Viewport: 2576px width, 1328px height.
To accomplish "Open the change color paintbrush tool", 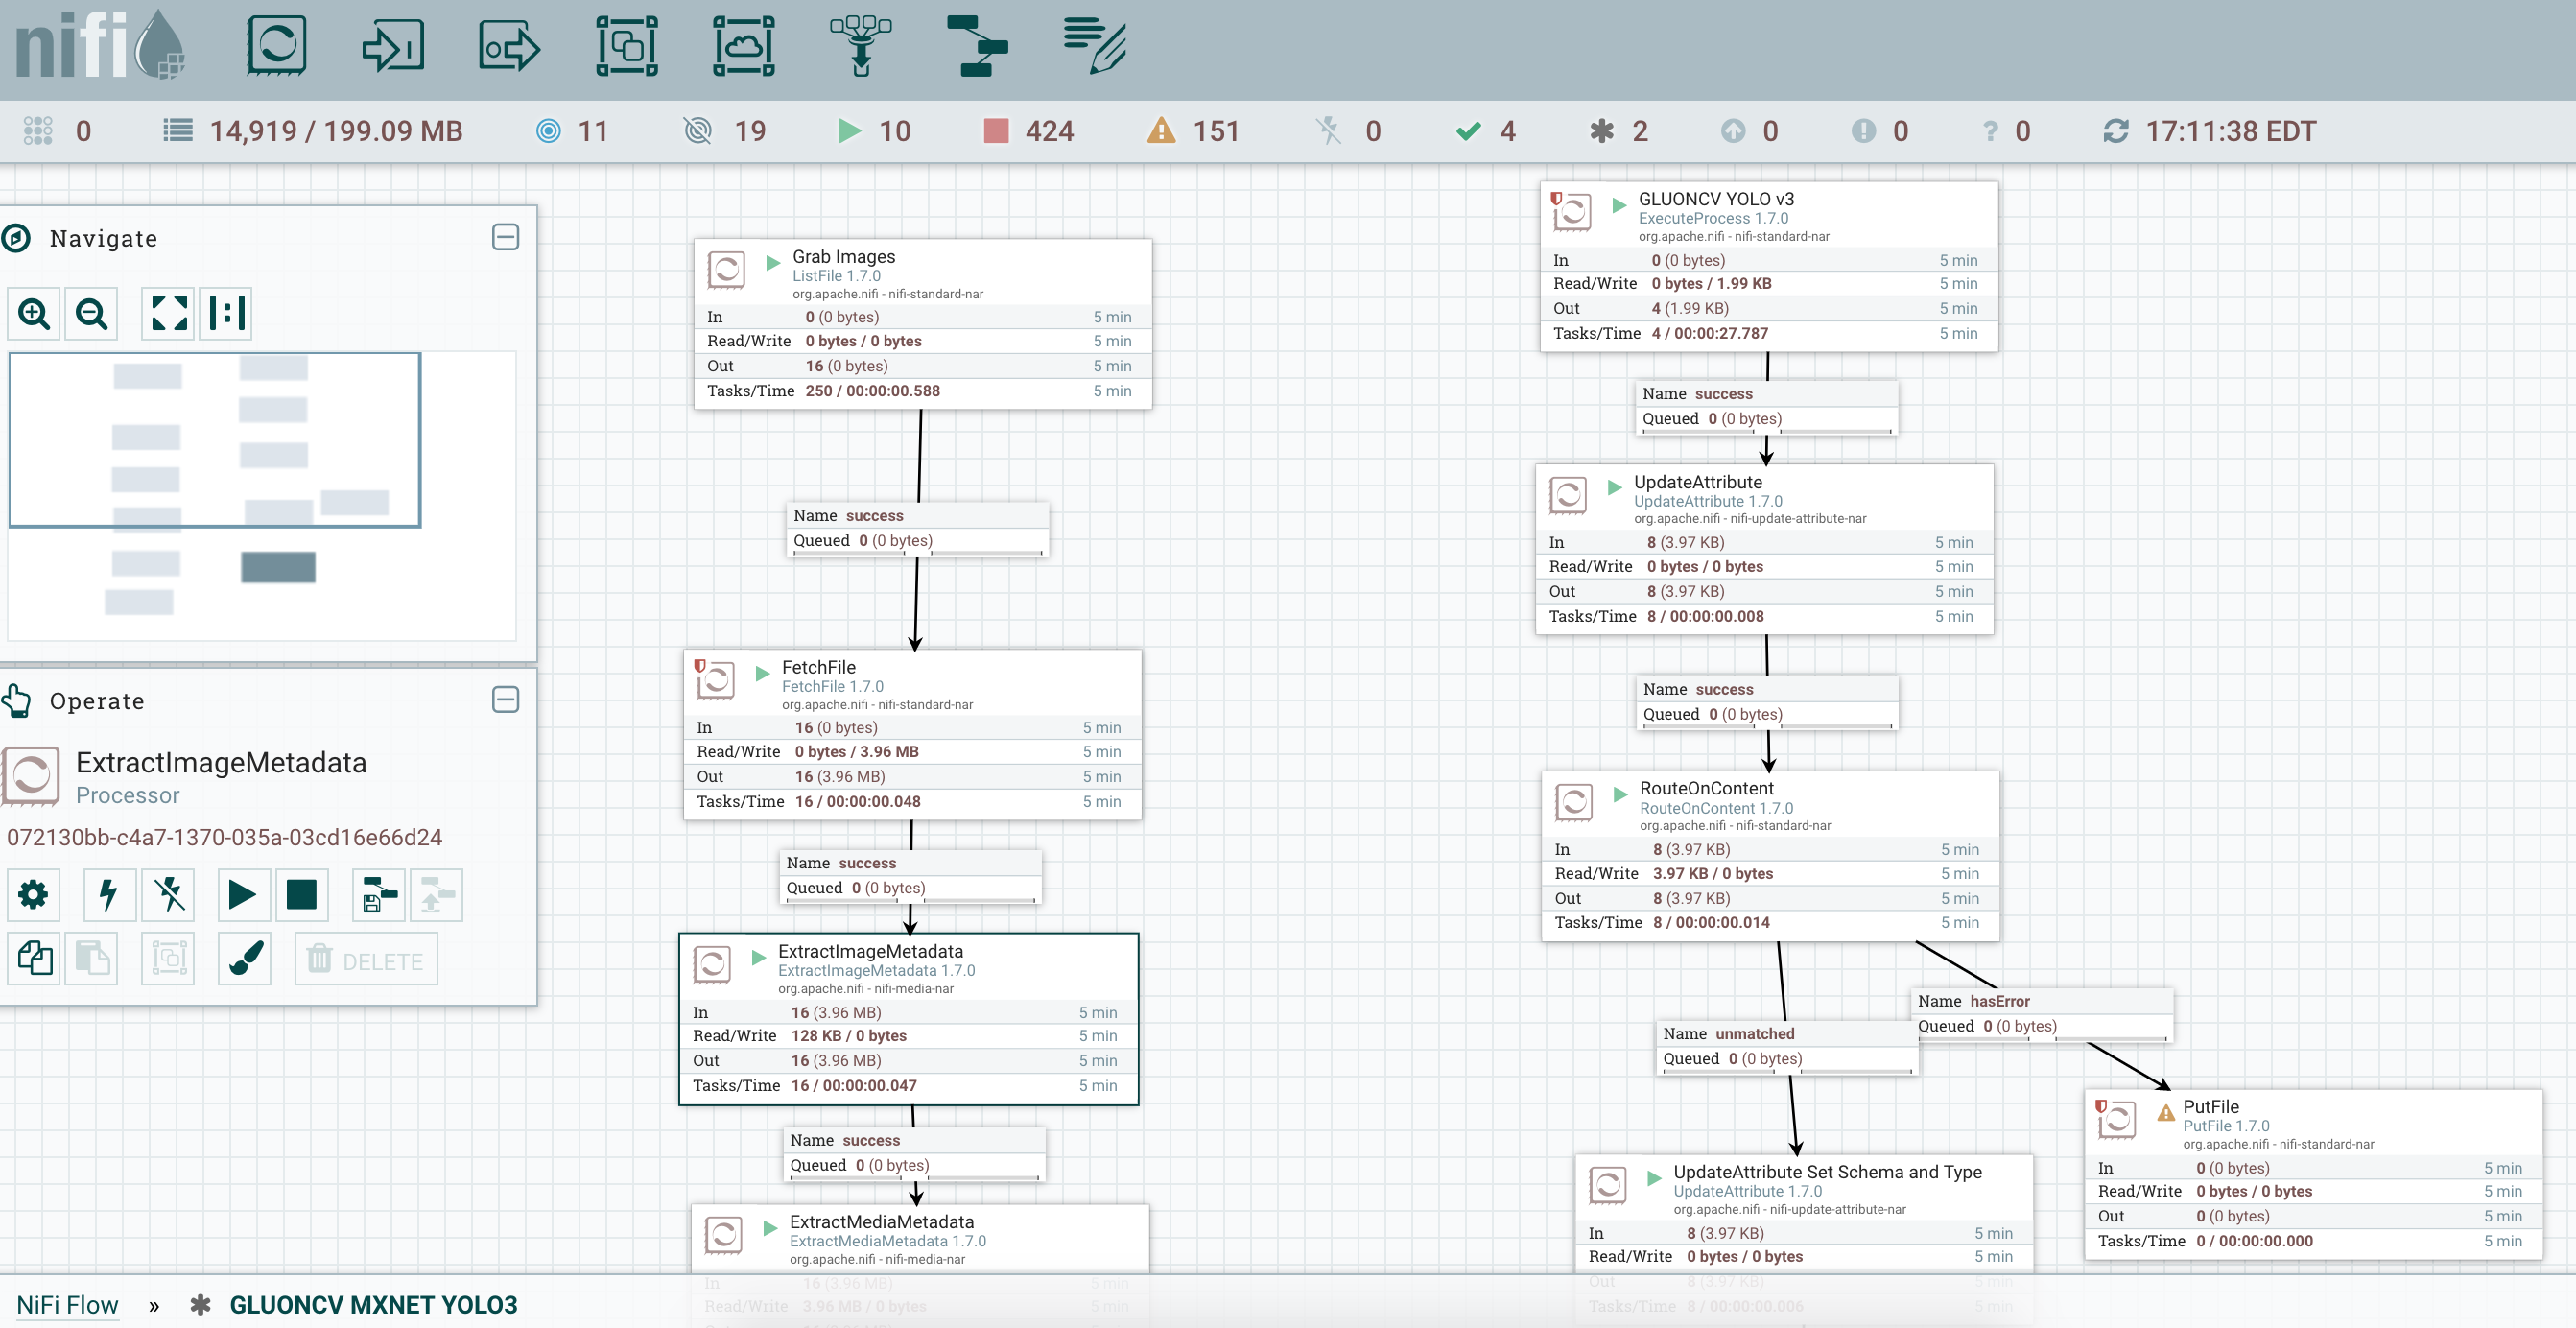I will pyautogui.click(x=245, y=959).
